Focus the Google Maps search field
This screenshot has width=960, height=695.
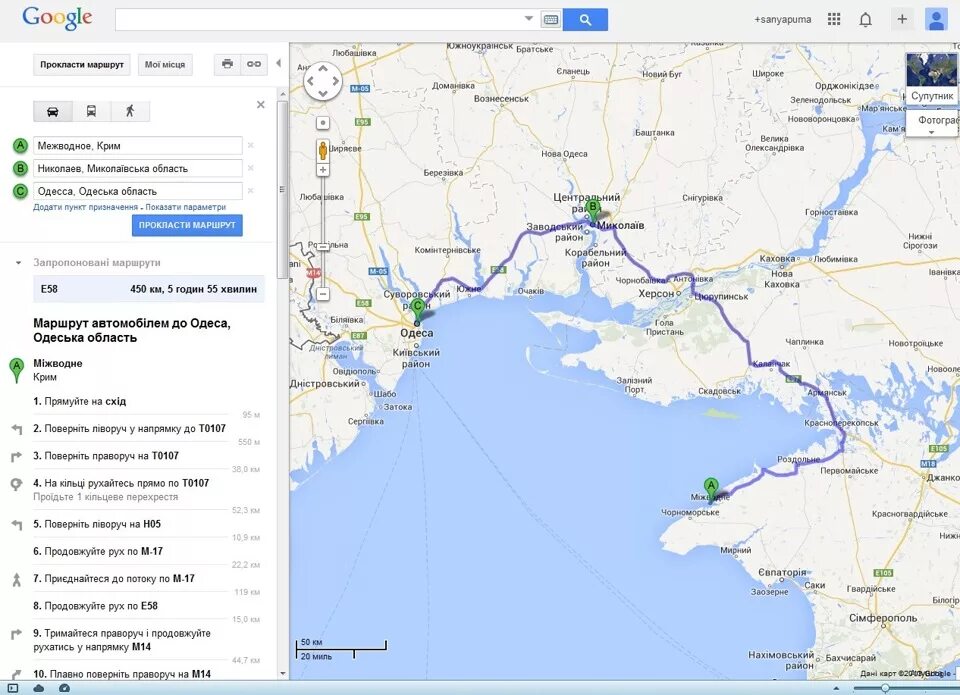pyautogui.click(x=318, y=20)
